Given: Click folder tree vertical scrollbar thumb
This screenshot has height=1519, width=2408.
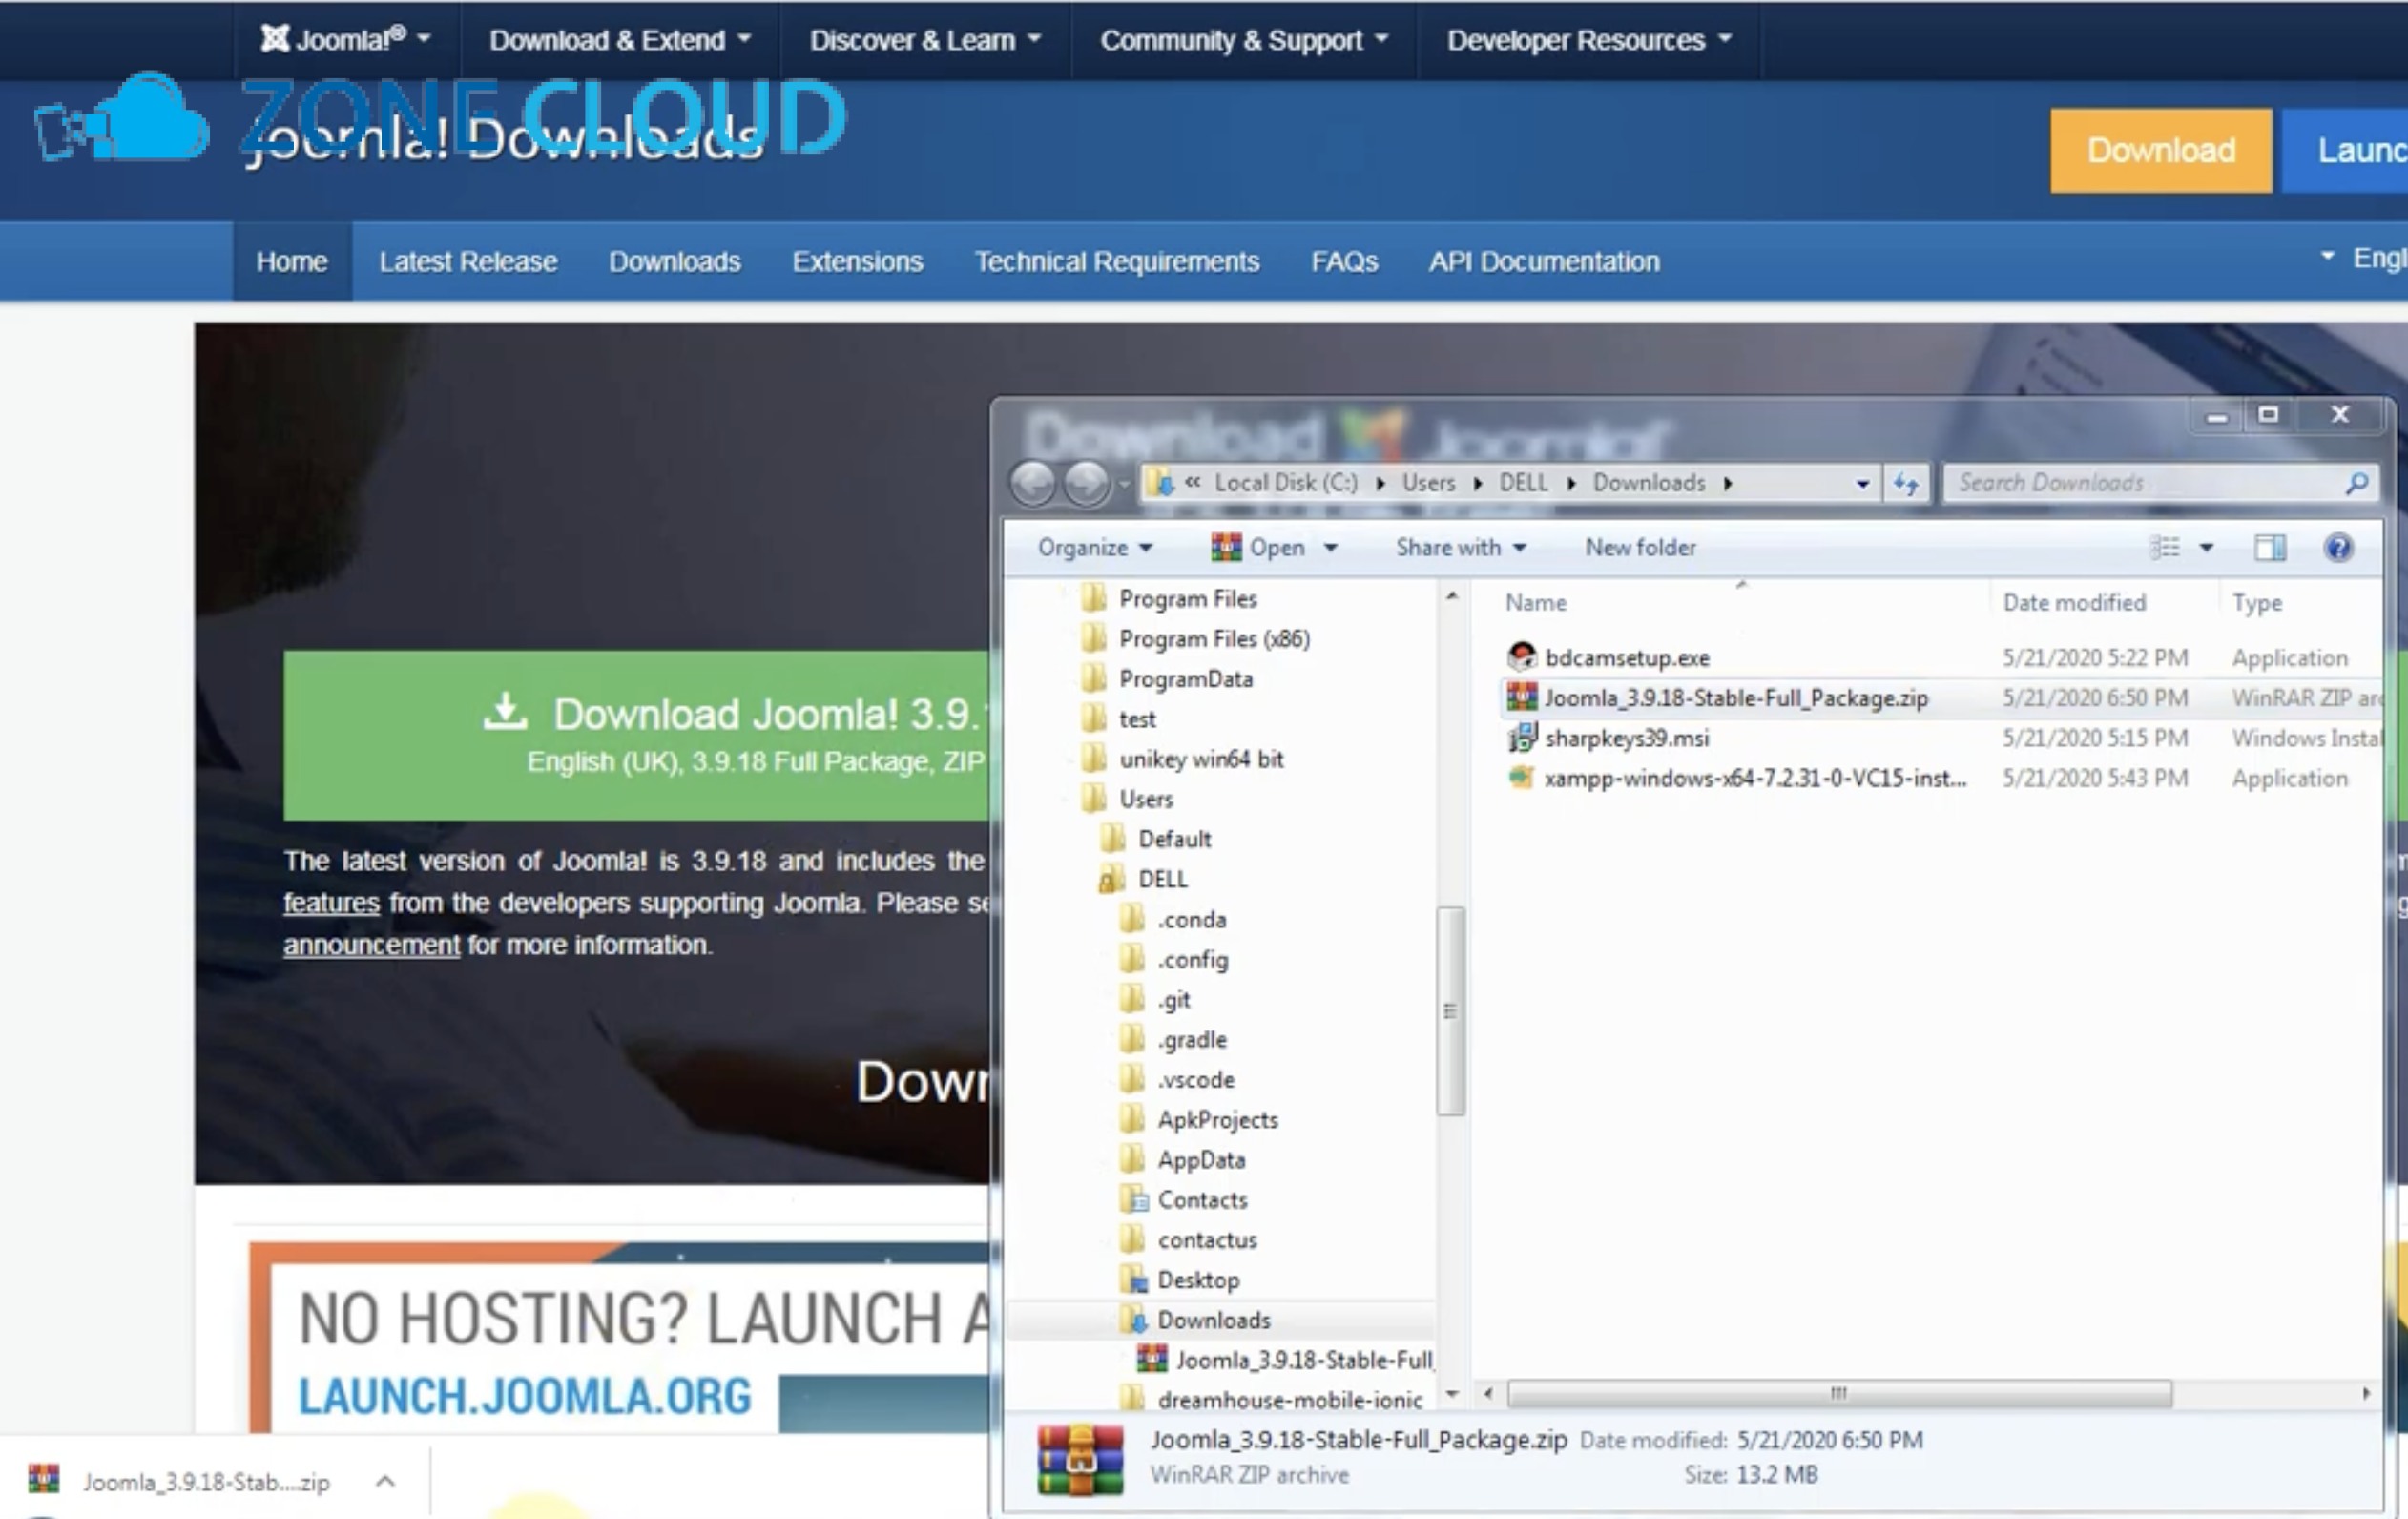Looking at the screenshot, I should click(x=1450, y=1010).
